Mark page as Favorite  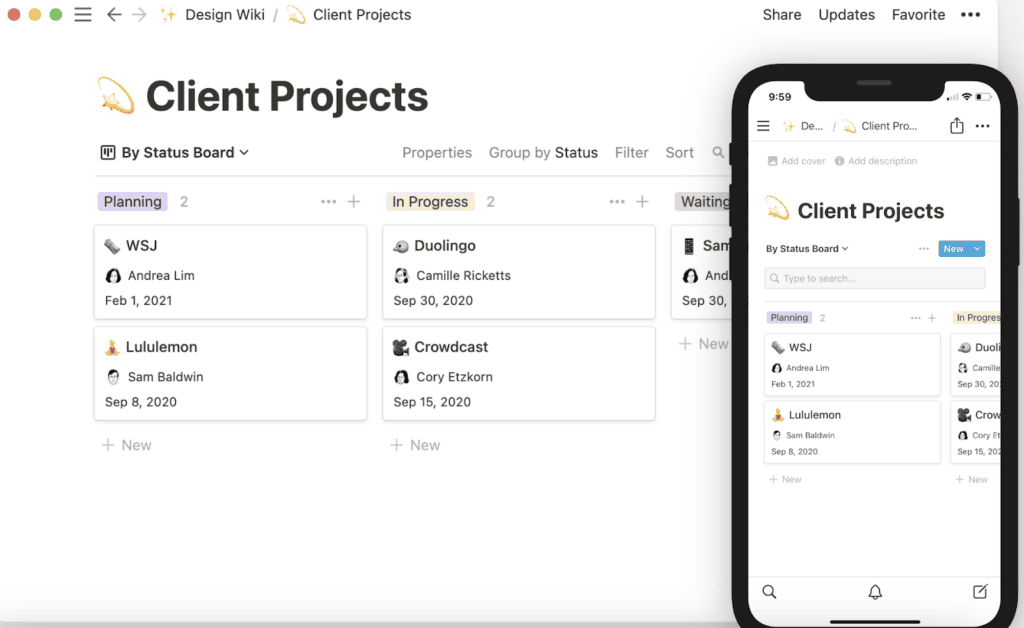click(918, 14)
